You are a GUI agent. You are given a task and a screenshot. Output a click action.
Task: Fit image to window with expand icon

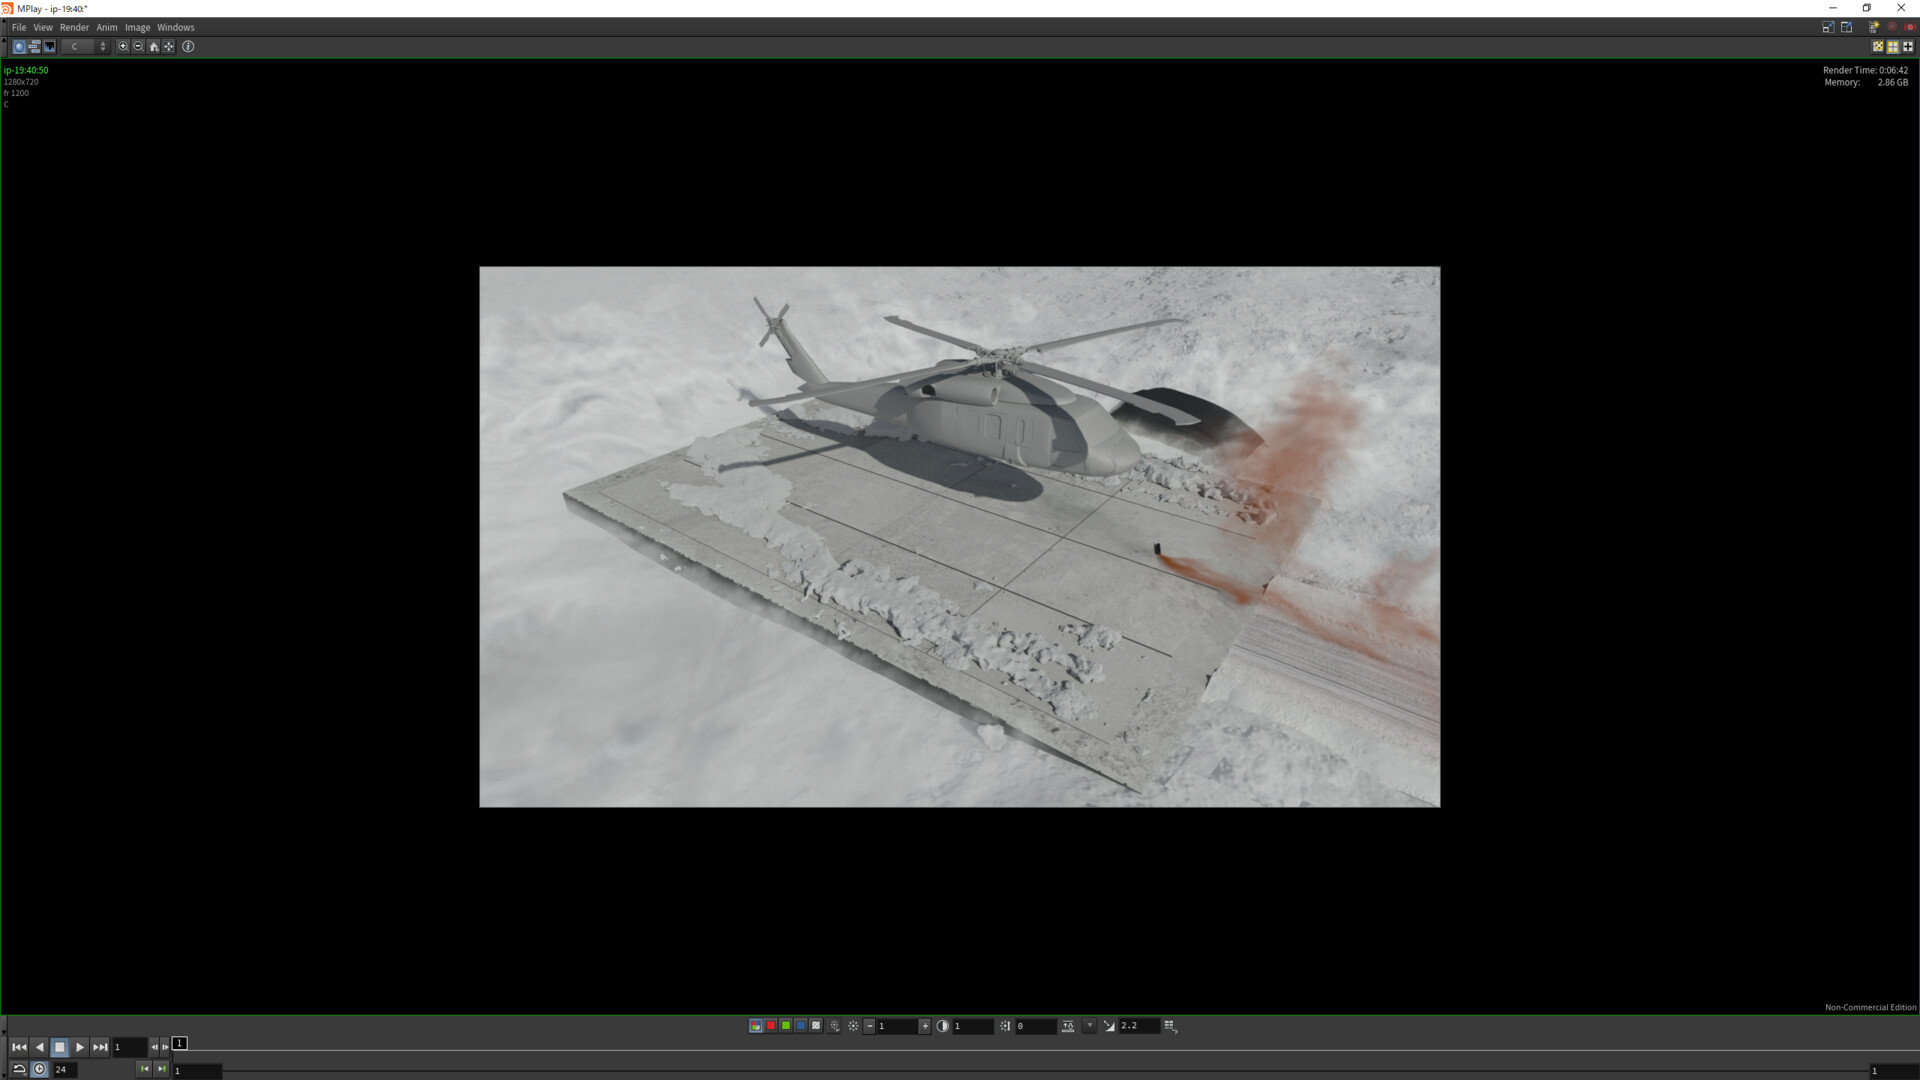[169, 47]
